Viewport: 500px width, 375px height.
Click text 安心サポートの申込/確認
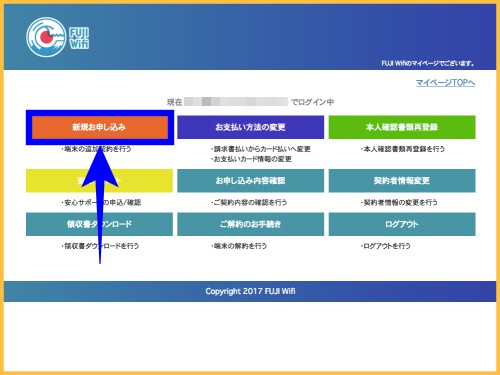(x=101, y=202)
